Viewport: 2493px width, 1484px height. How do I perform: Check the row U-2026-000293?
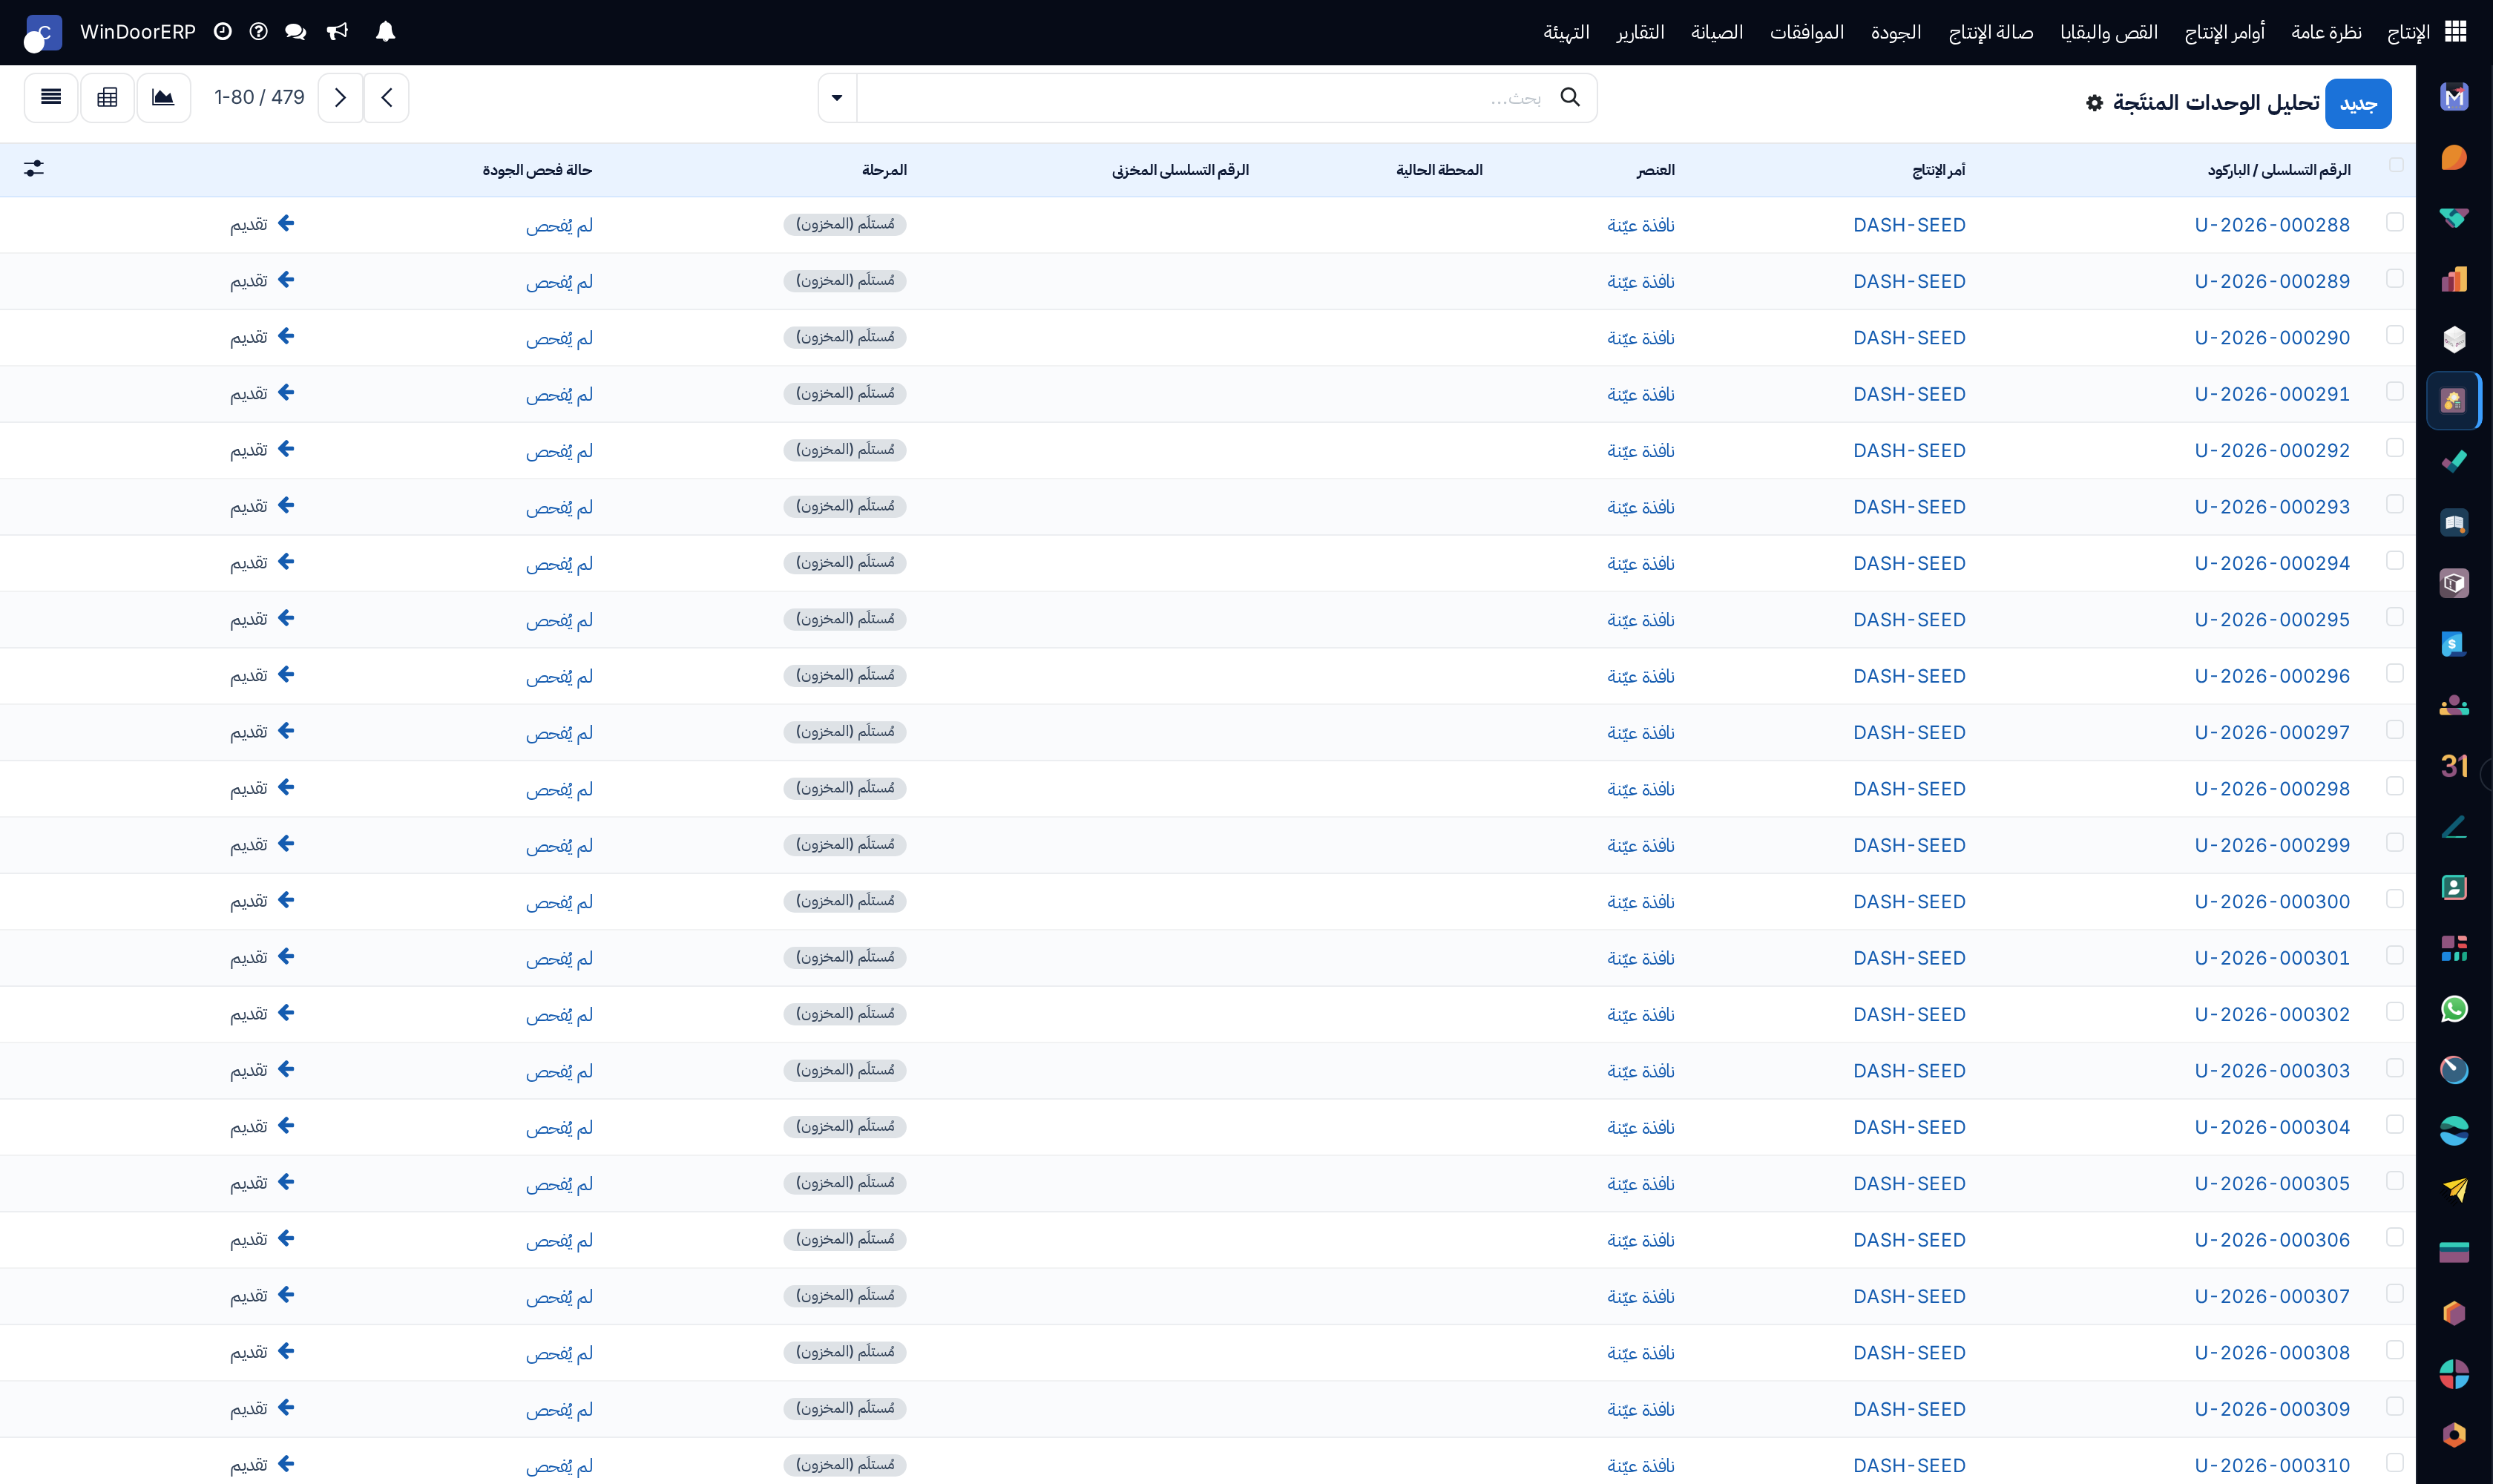[2395, 504]
